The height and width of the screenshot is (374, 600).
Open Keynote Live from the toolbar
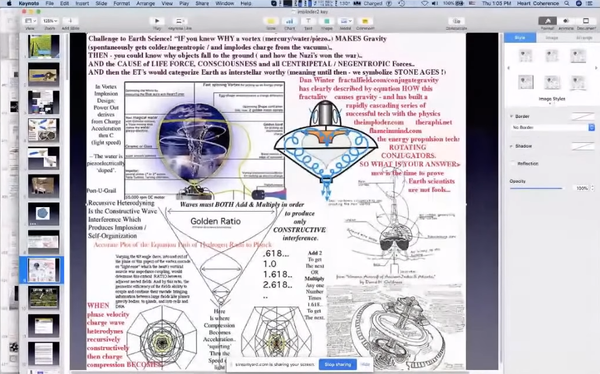[179, 21]
